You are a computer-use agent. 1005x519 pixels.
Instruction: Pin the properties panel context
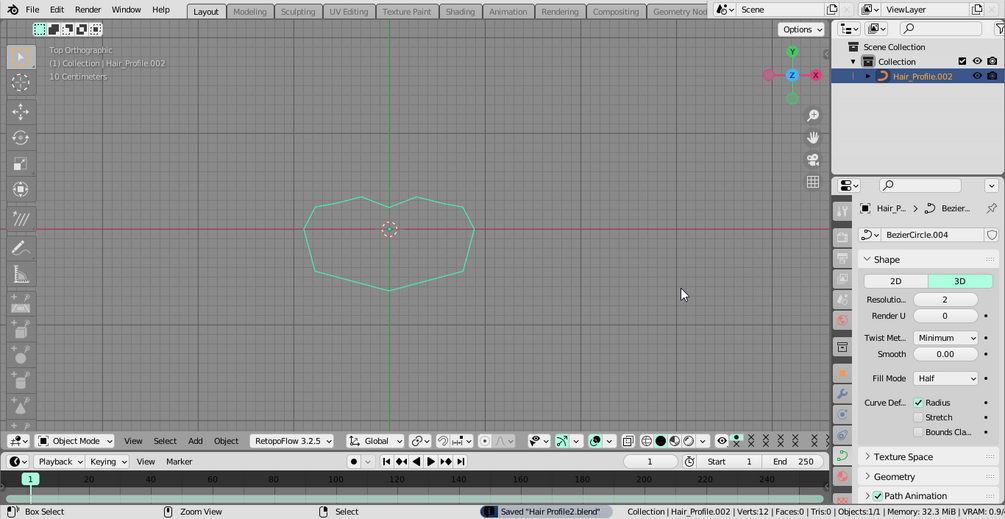click(991, 208)
